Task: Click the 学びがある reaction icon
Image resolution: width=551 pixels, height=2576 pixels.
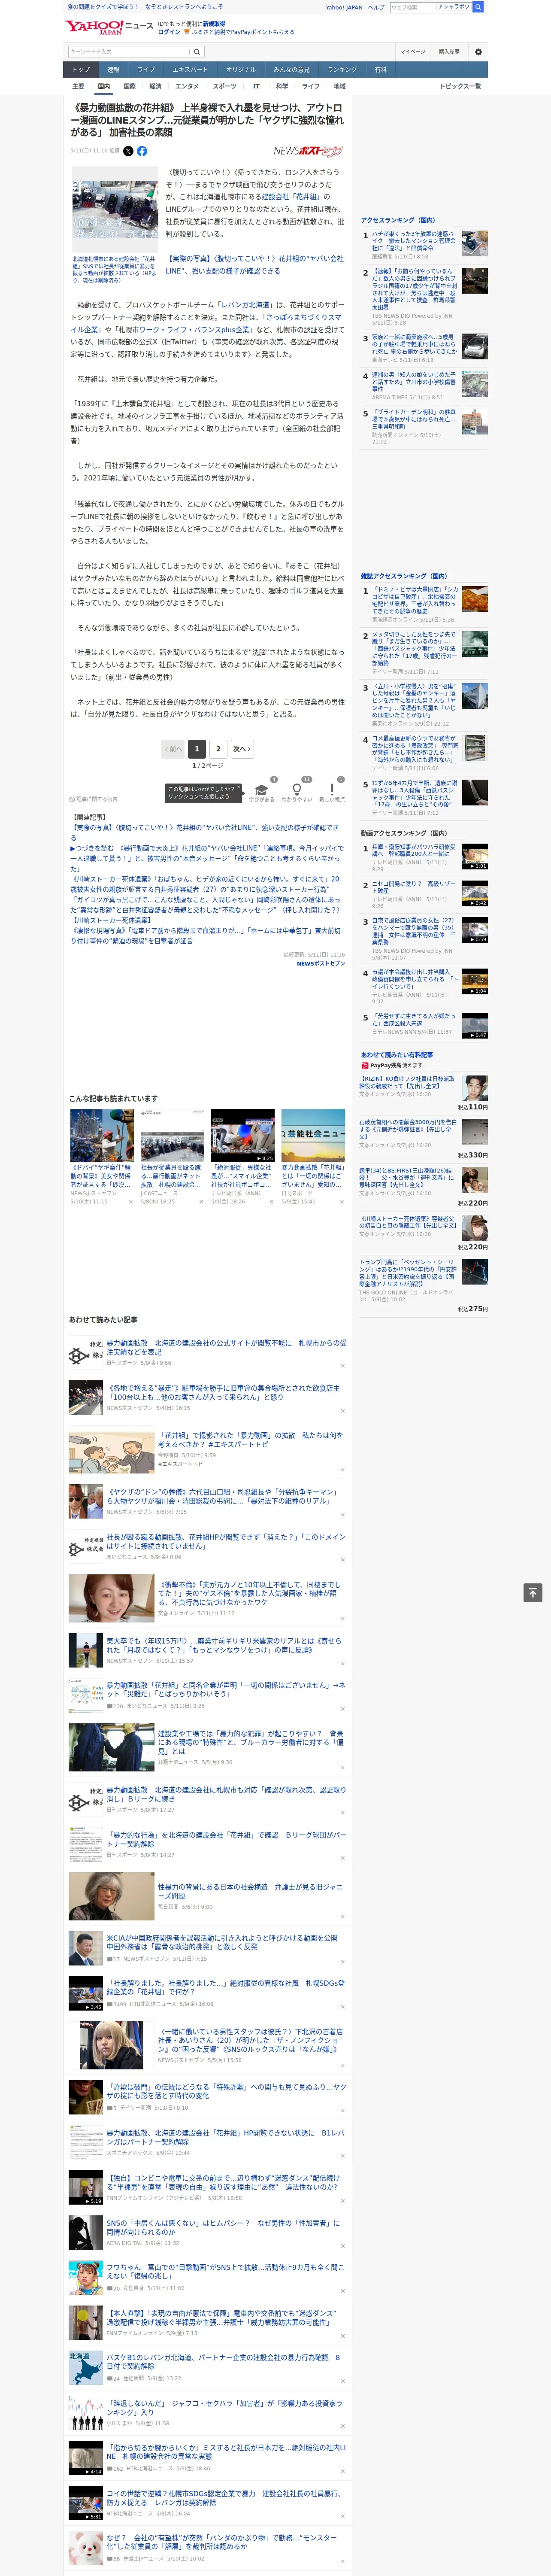Action: (262, 789)
